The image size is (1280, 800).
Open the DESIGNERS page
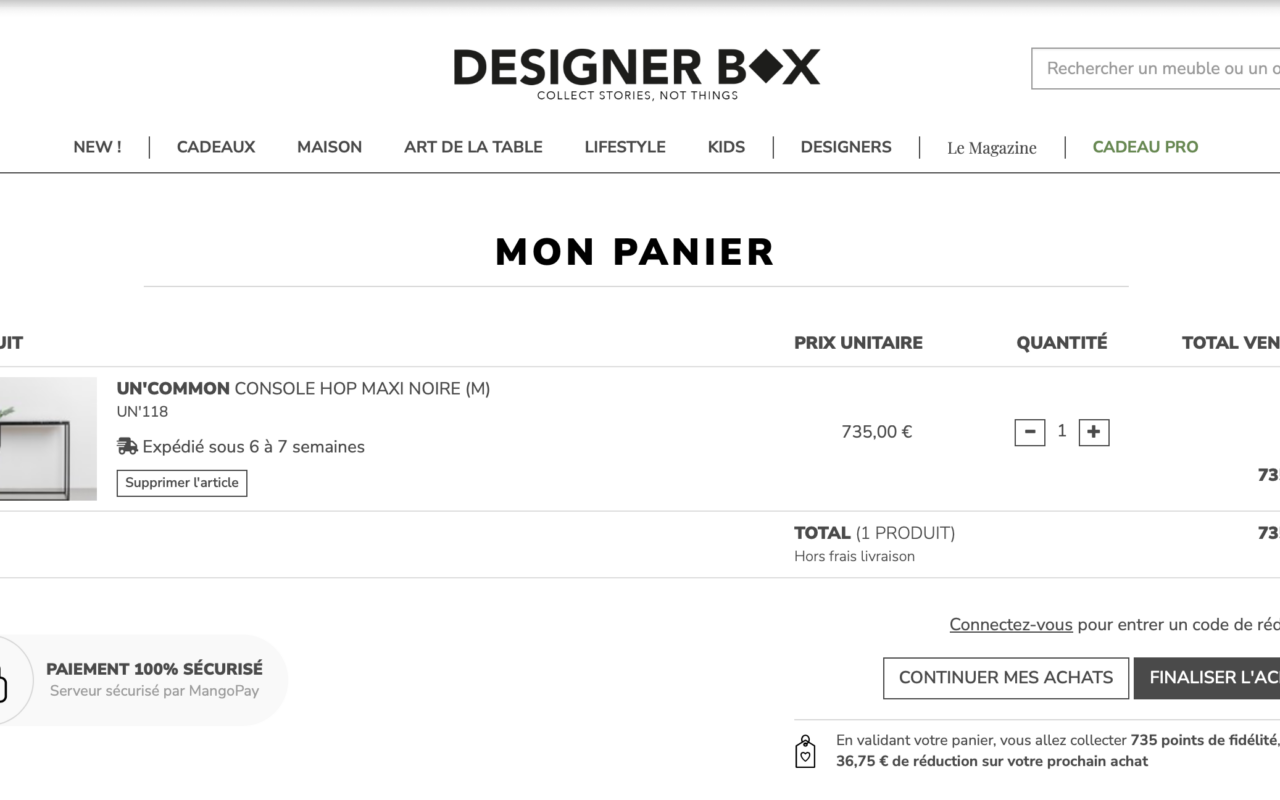click(x=846, y=147)
